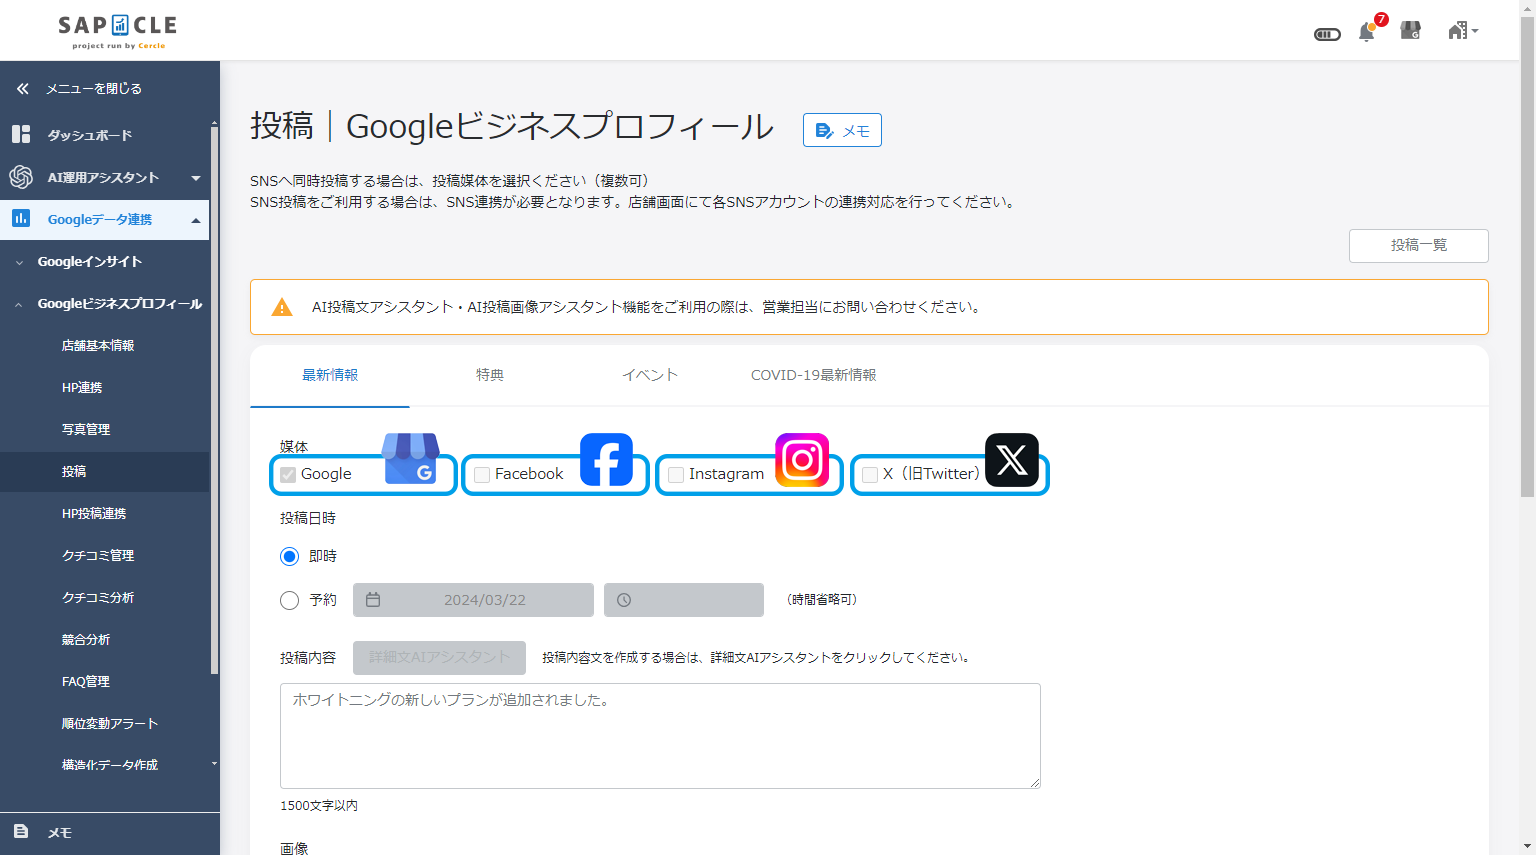
Task: Open the 投稿一覧 list
Action: tap(1418, 245)
